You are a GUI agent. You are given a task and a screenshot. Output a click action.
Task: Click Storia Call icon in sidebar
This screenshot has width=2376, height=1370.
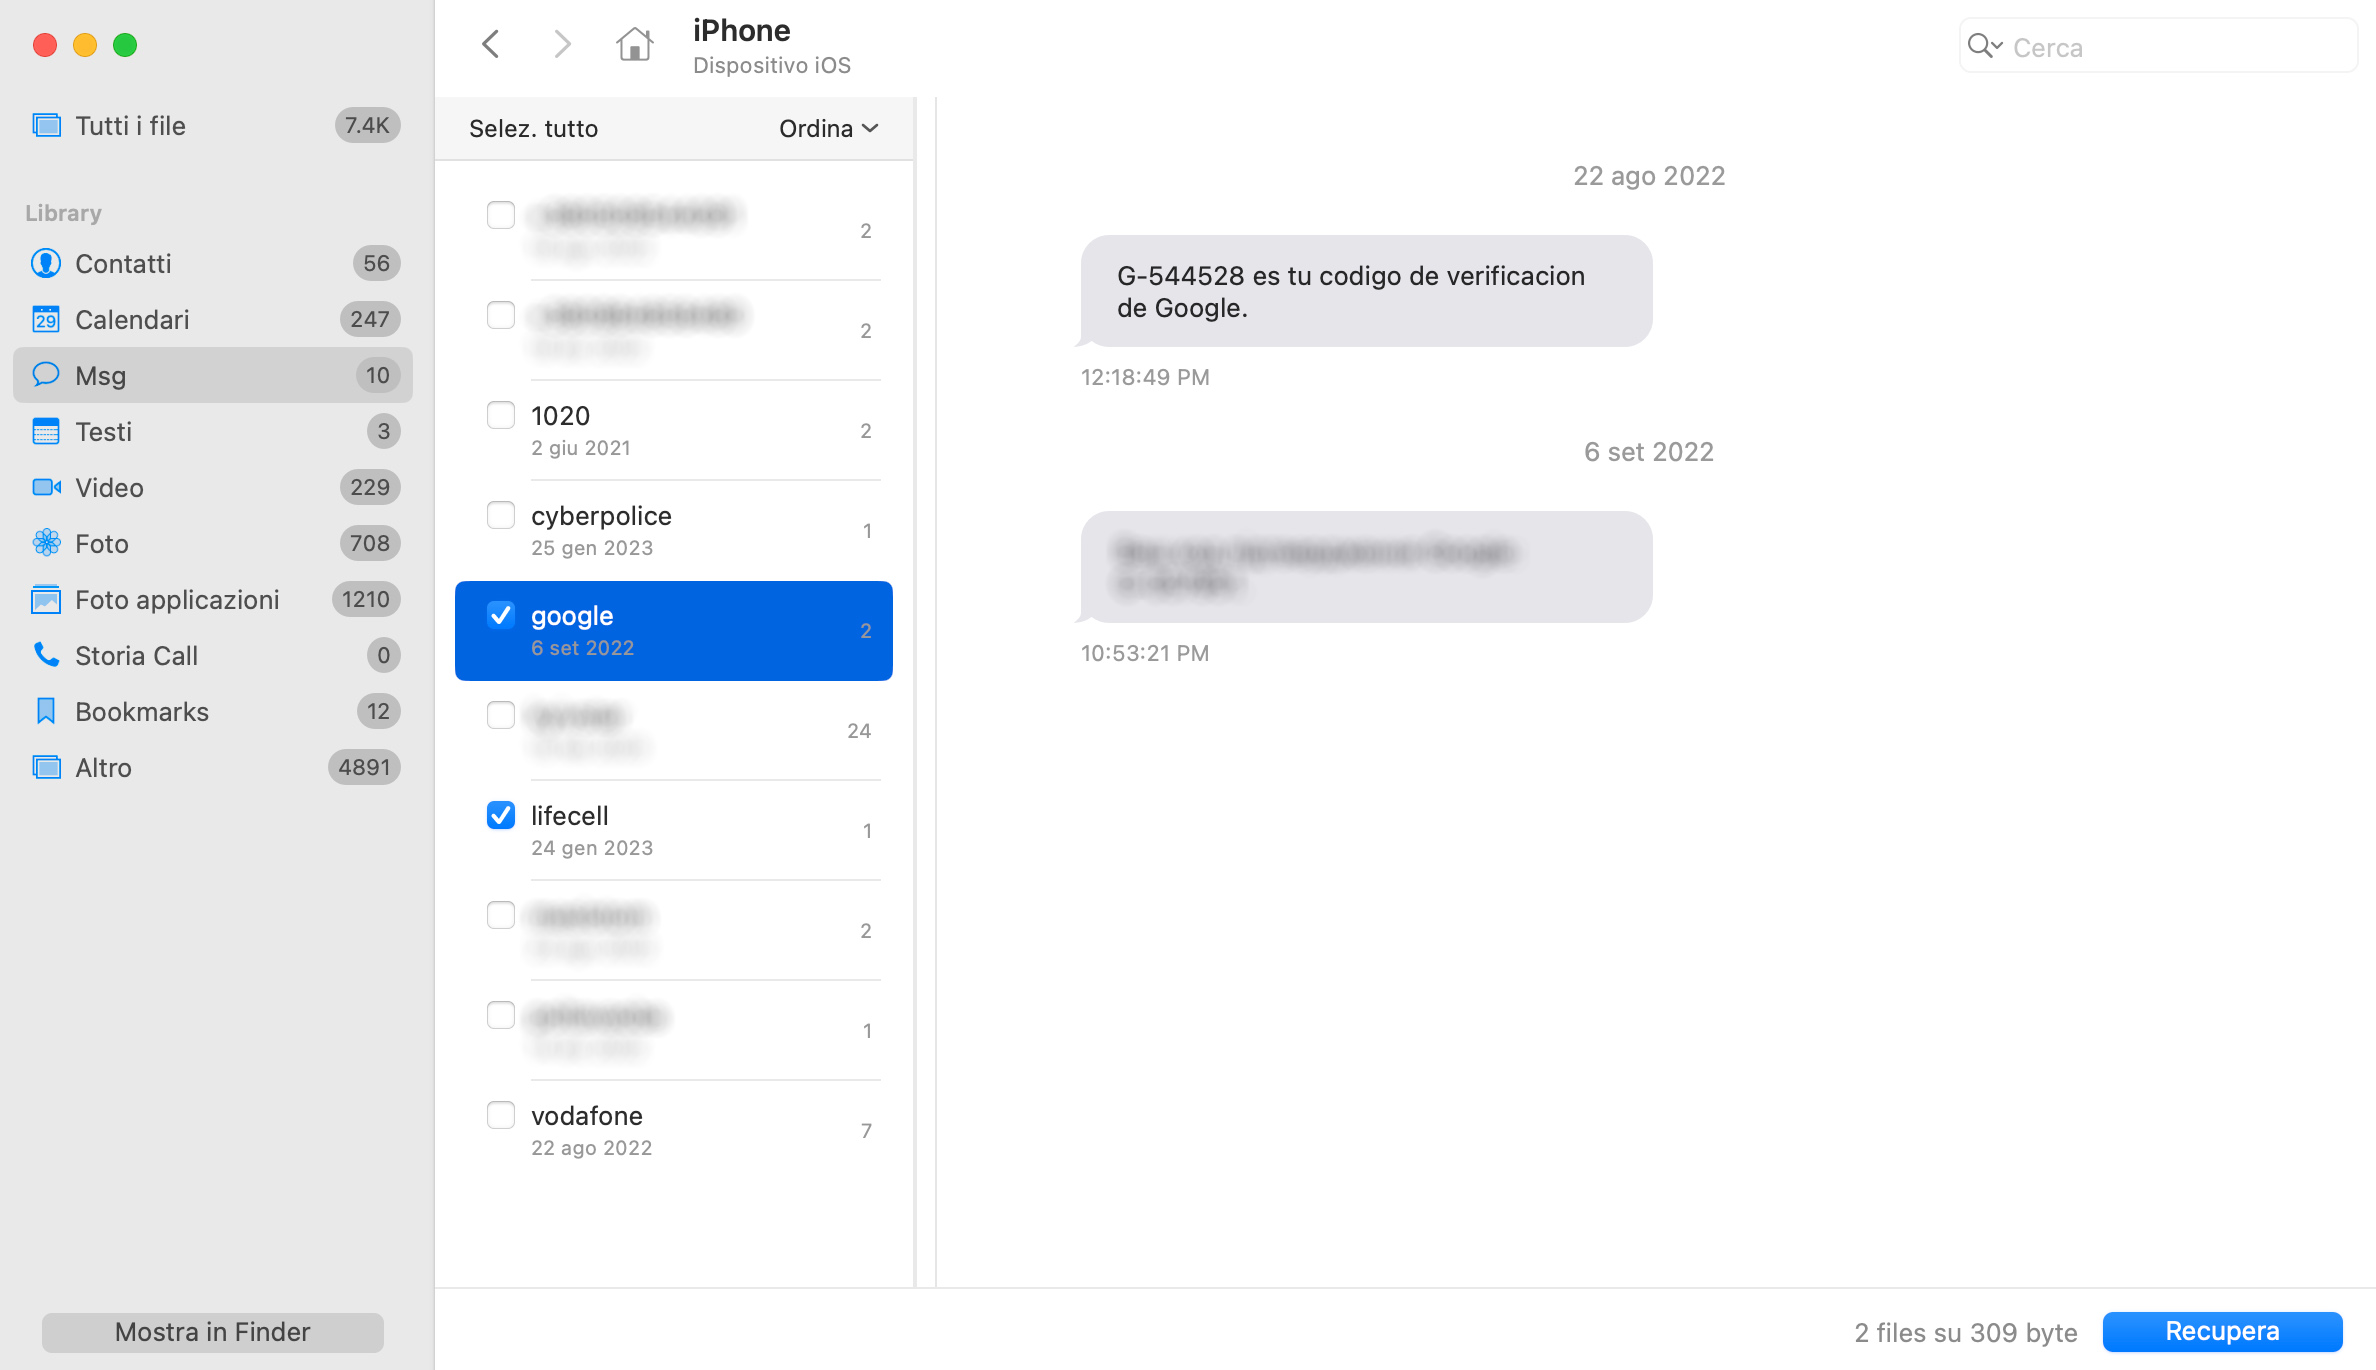tap(44, 656)
